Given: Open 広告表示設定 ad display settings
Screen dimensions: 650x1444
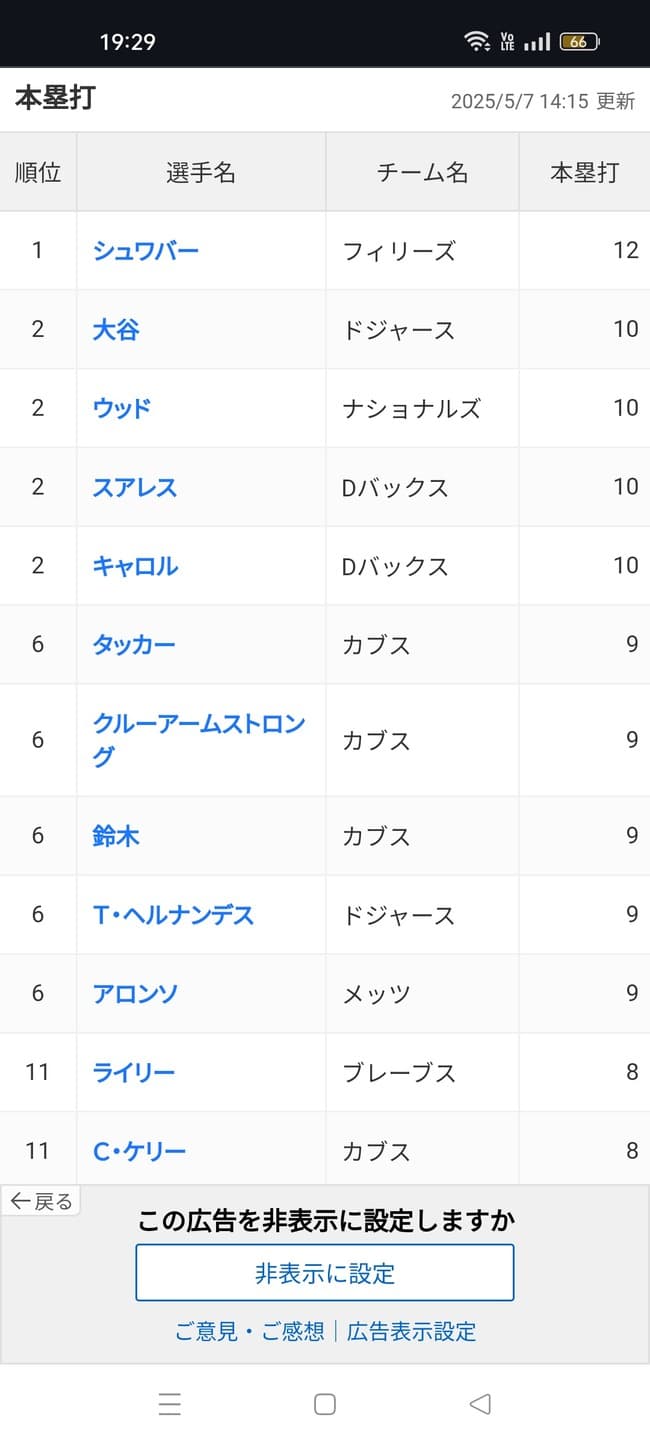Looking at the screenshot, I should tap(413, 1332).
